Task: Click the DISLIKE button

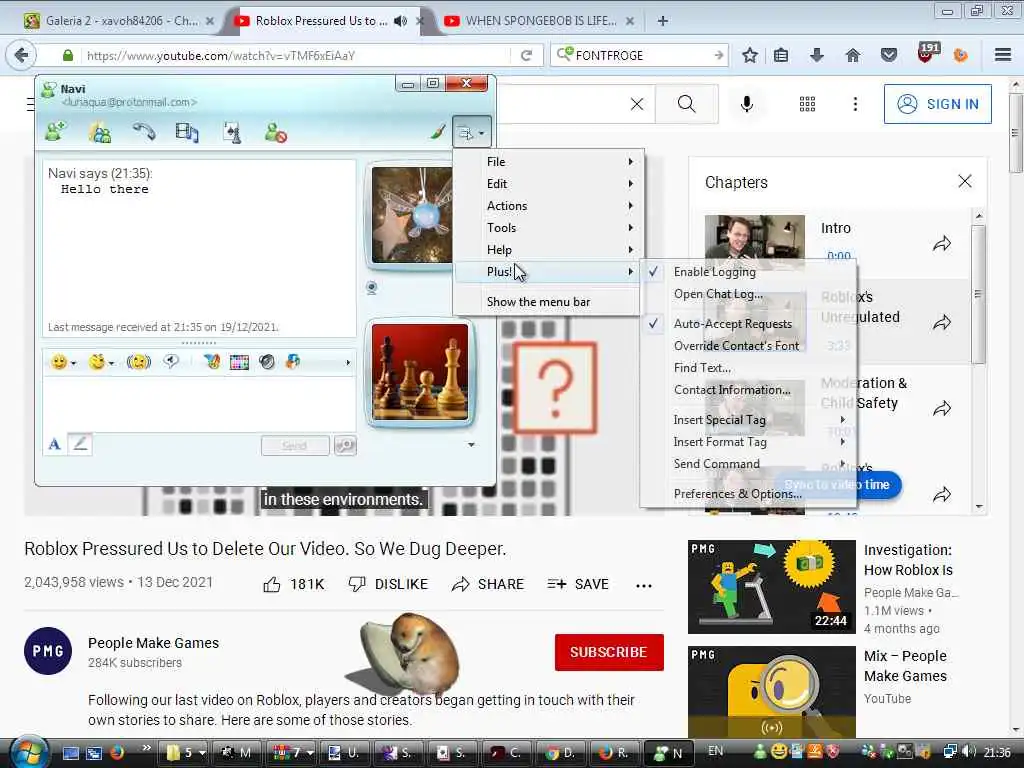Action: coord(388,584)
